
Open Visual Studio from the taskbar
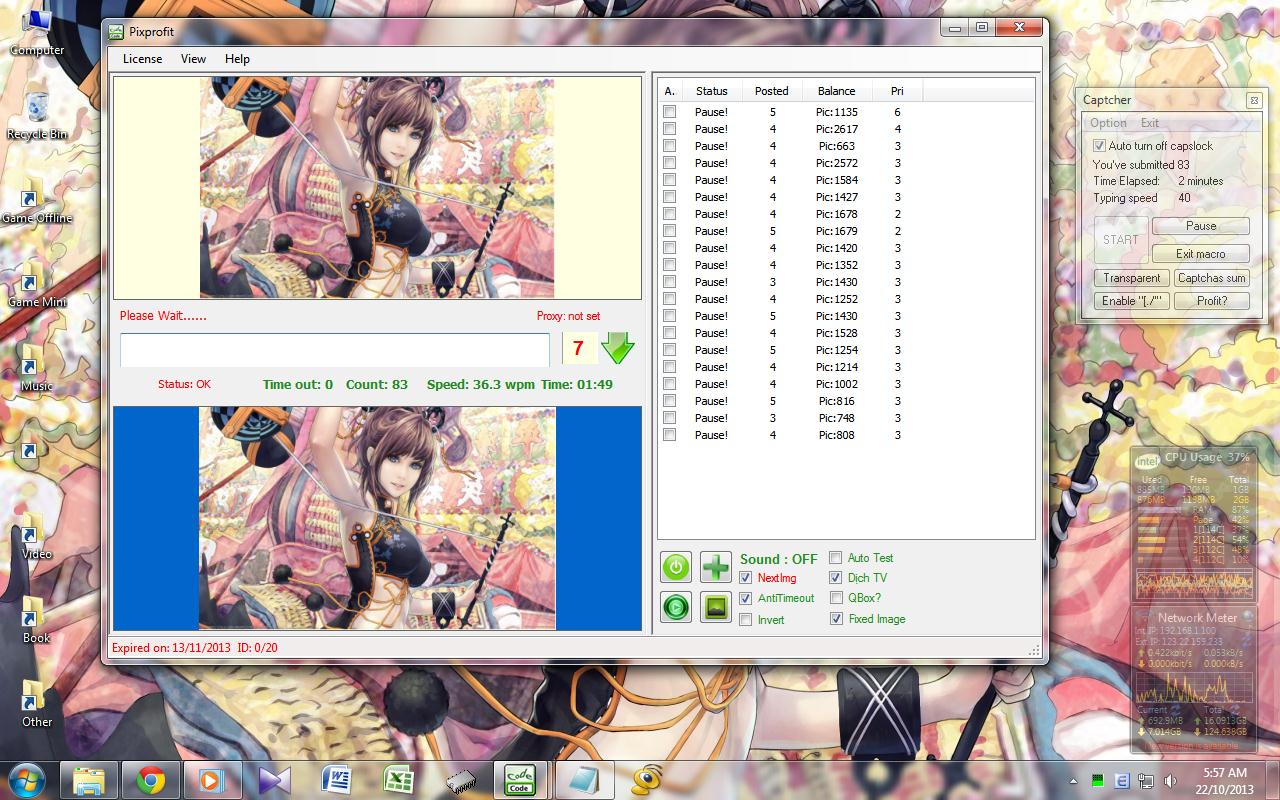[274, 779]
